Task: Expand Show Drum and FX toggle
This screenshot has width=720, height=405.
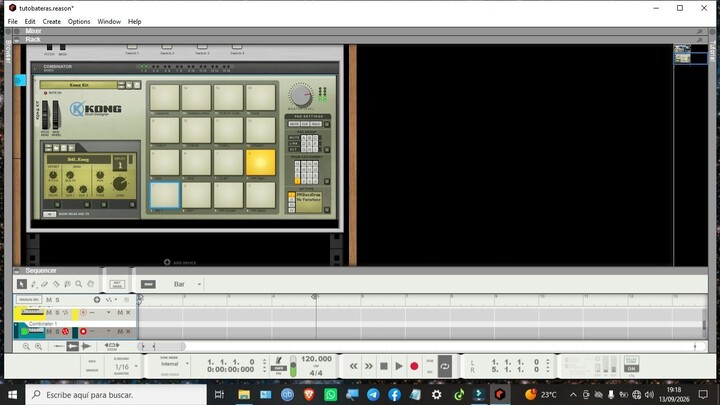Action: tap(50, 214)
